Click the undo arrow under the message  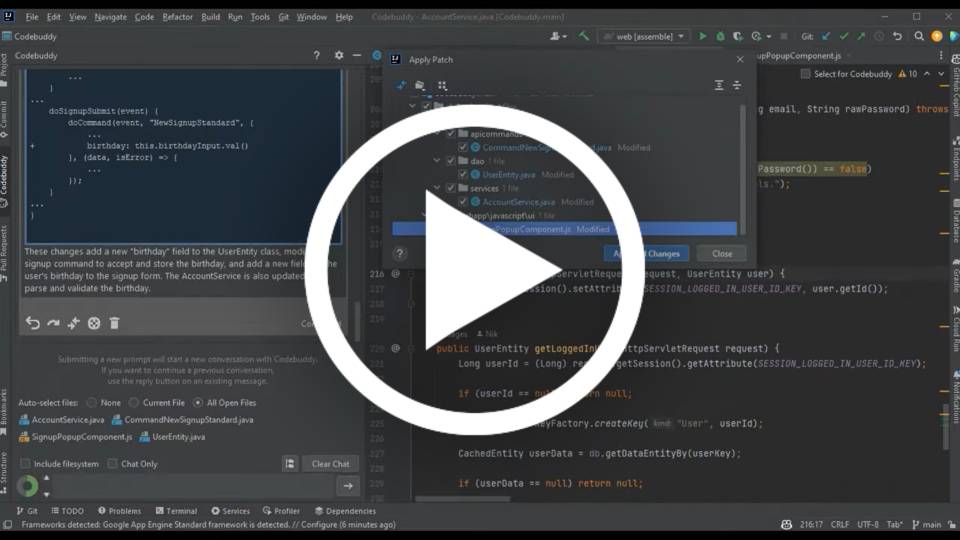click(33, 323)
